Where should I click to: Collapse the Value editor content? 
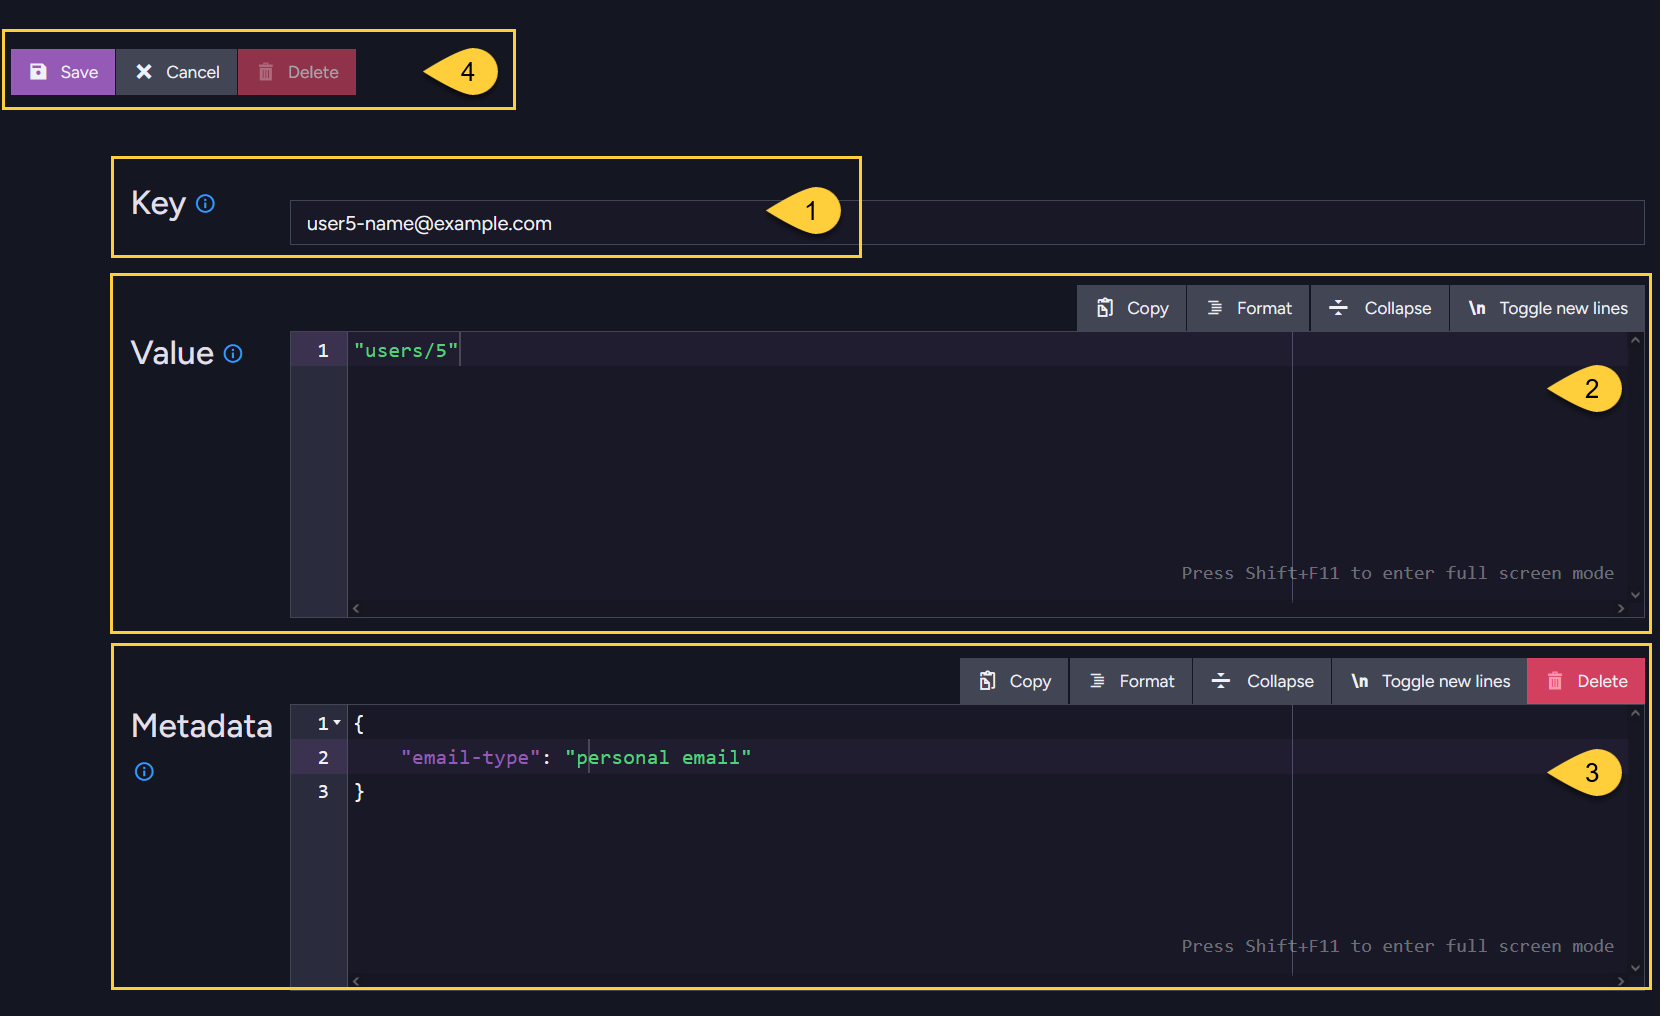[x=1379, y=308]
